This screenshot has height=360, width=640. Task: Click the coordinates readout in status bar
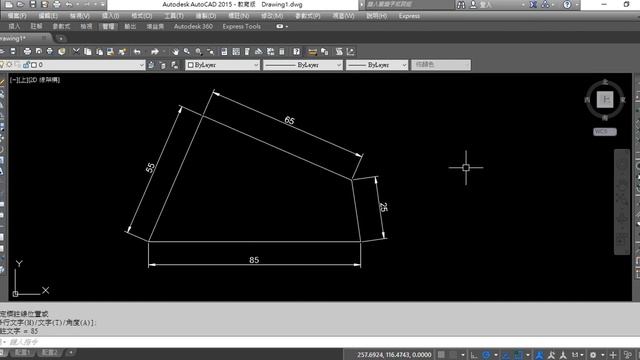pyautogui.click(x=394, y=355)
